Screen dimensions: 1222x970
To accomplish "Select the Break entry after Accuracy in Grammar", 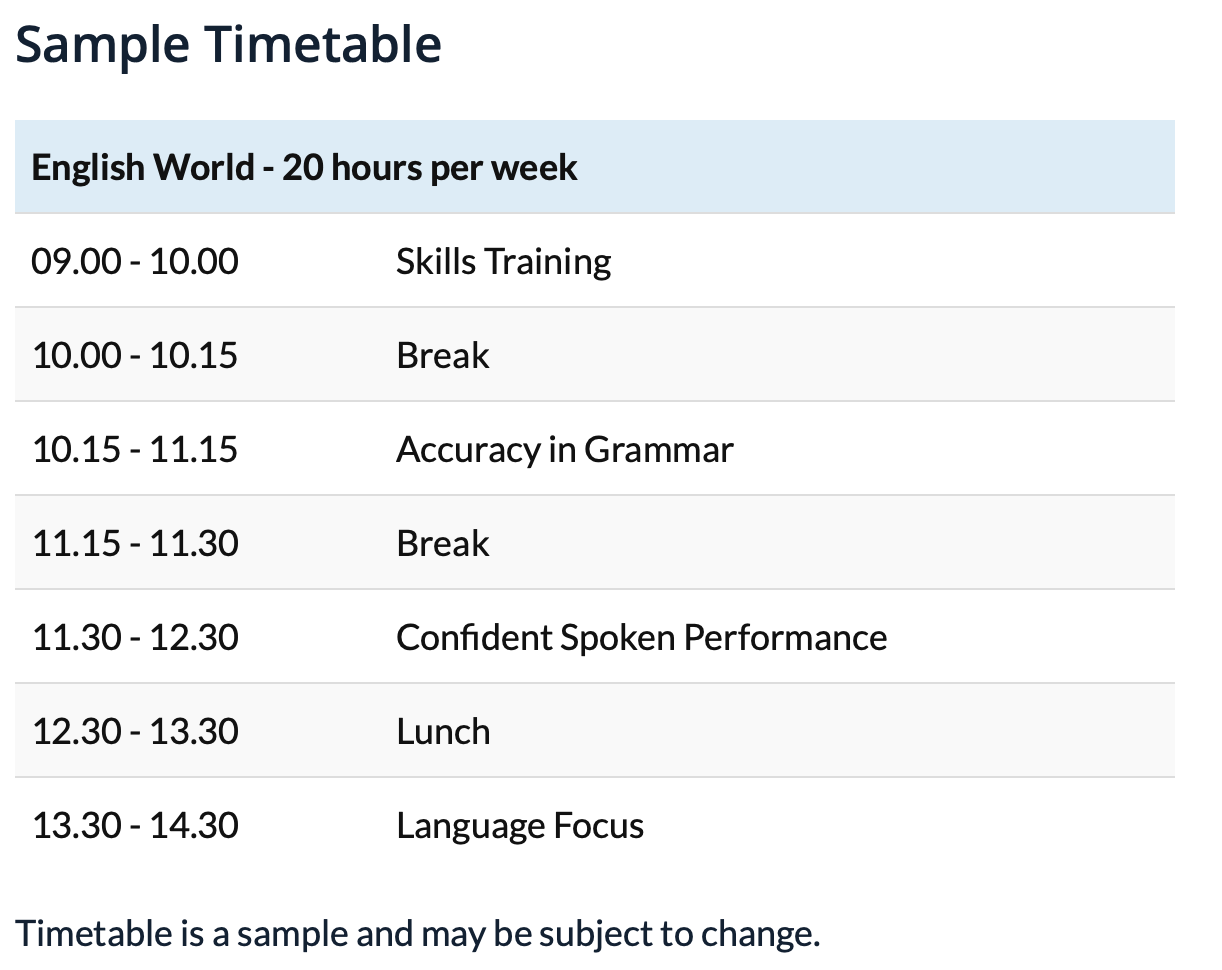I will [x=443, y=544].
